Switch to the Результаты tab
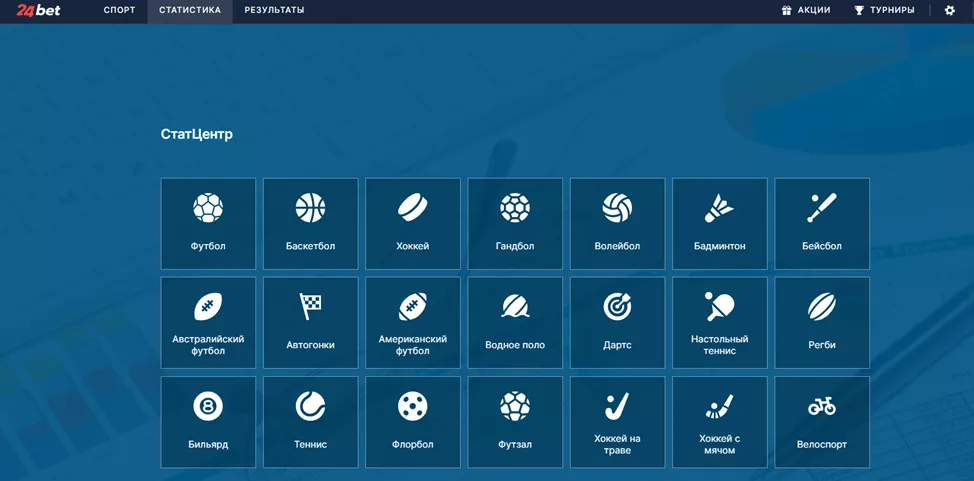 (274, 11)
